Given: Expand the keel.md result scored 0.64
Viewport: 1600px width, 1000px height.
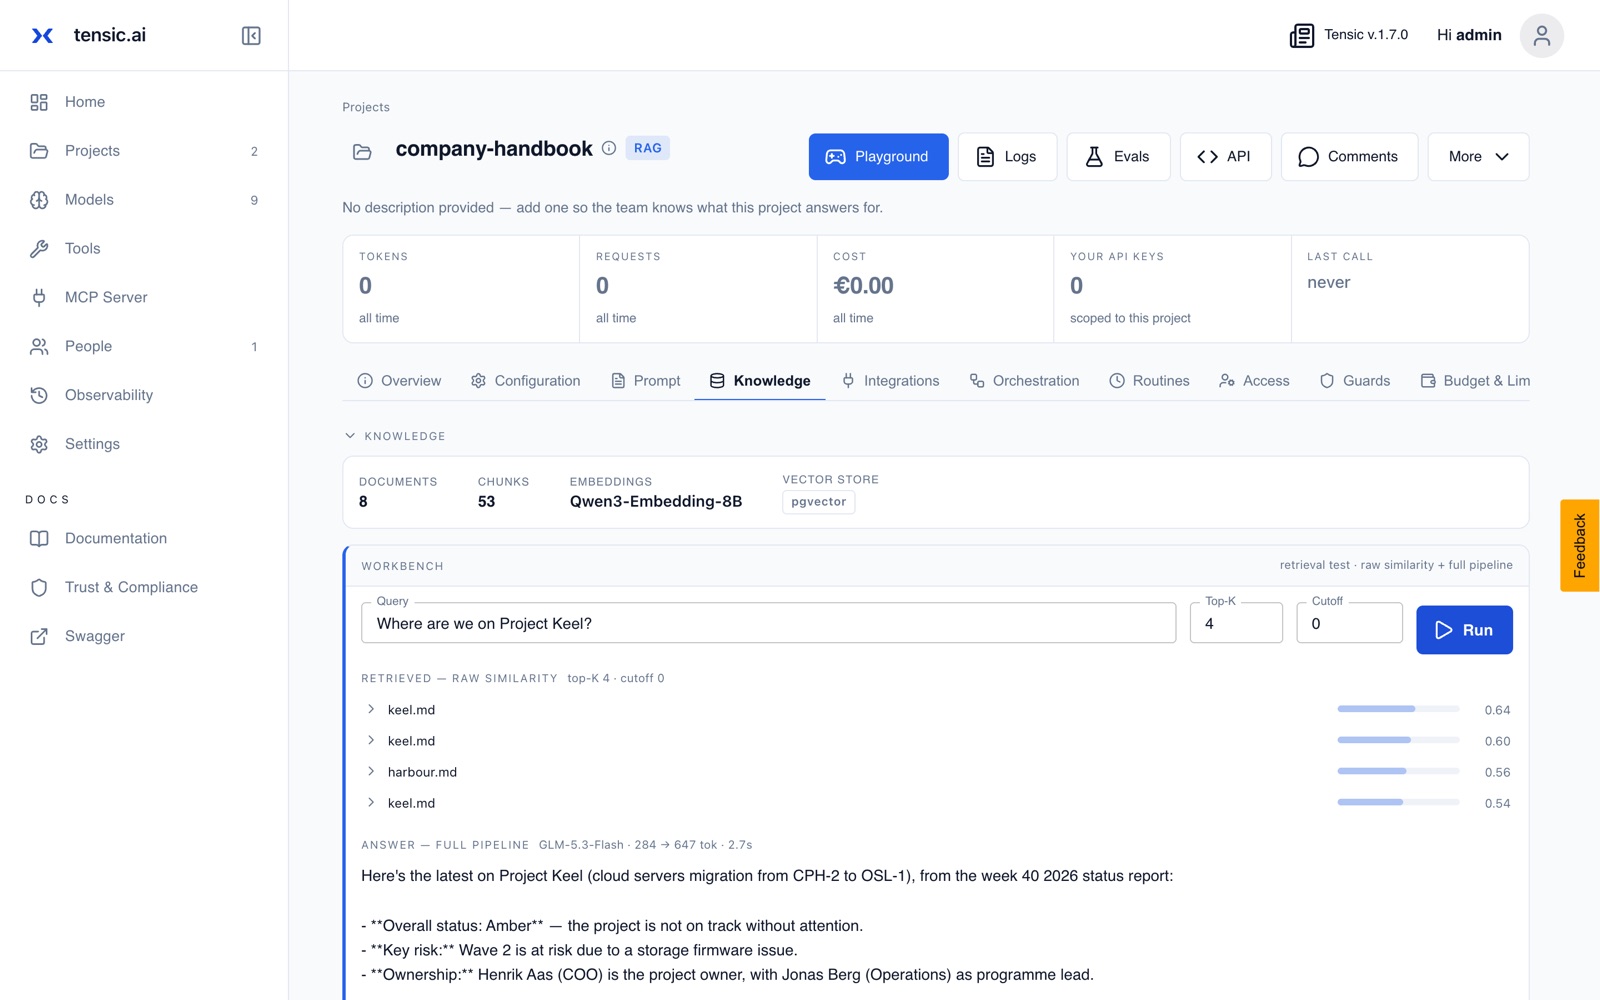Looking at the screenshot, I should click(371, 709).
